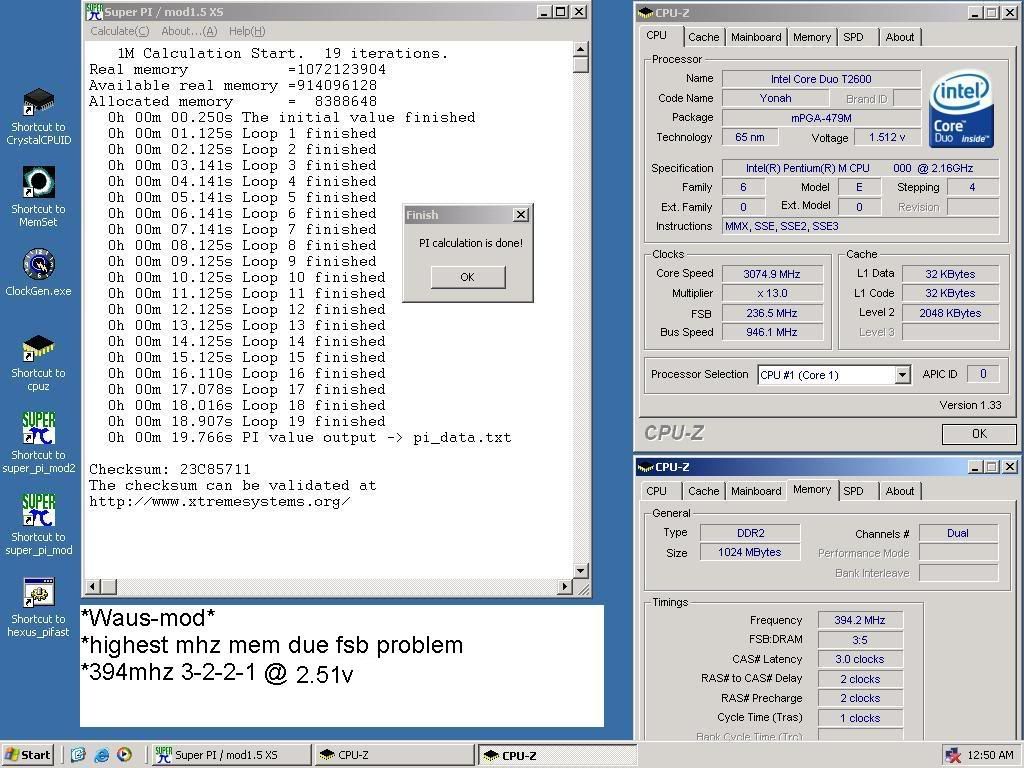Click the memory Frequency value 394.2 MHz
Screen dimensions: 1024x768
click(x=859, y=620)
